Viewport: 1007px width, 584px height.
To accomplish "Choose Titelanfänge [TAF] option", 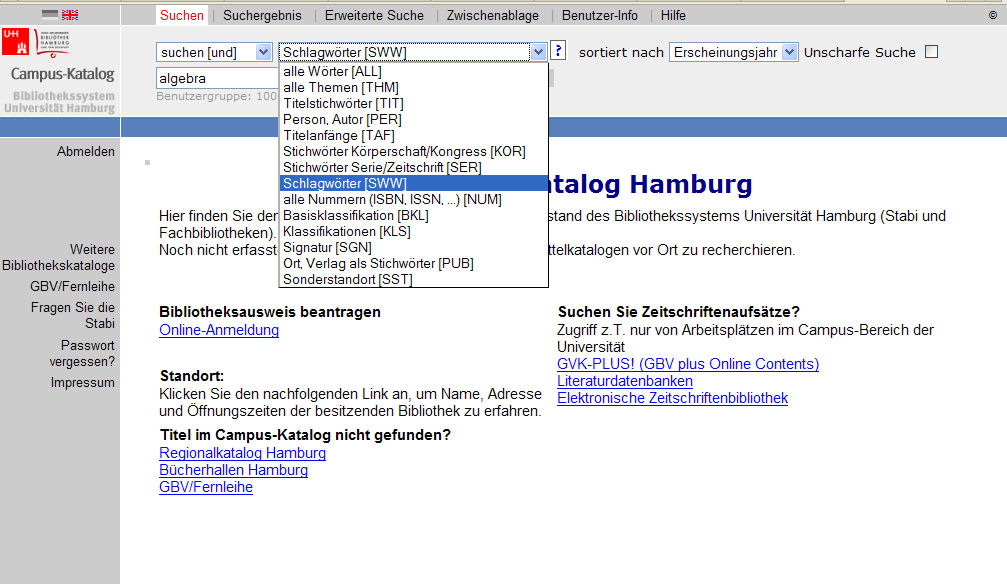I will (x=414, y=136).
